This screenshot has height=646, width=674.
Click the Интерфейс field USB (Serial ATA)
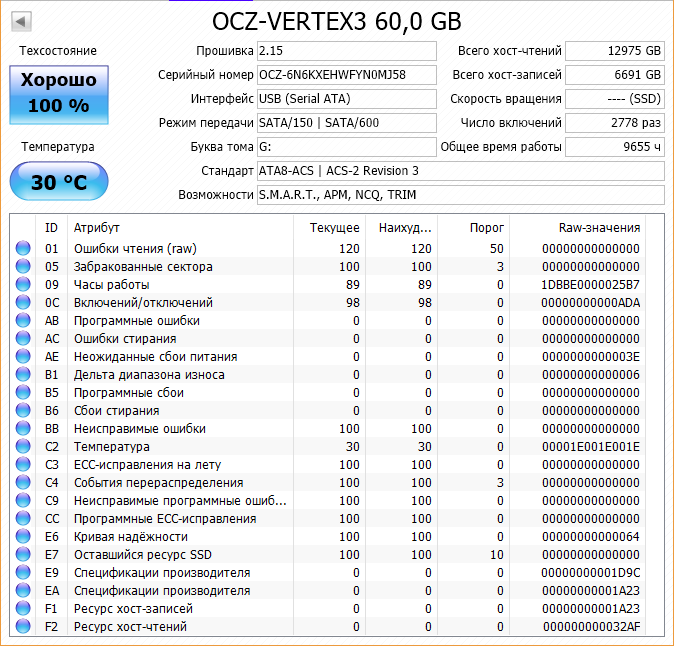point(346,99)
